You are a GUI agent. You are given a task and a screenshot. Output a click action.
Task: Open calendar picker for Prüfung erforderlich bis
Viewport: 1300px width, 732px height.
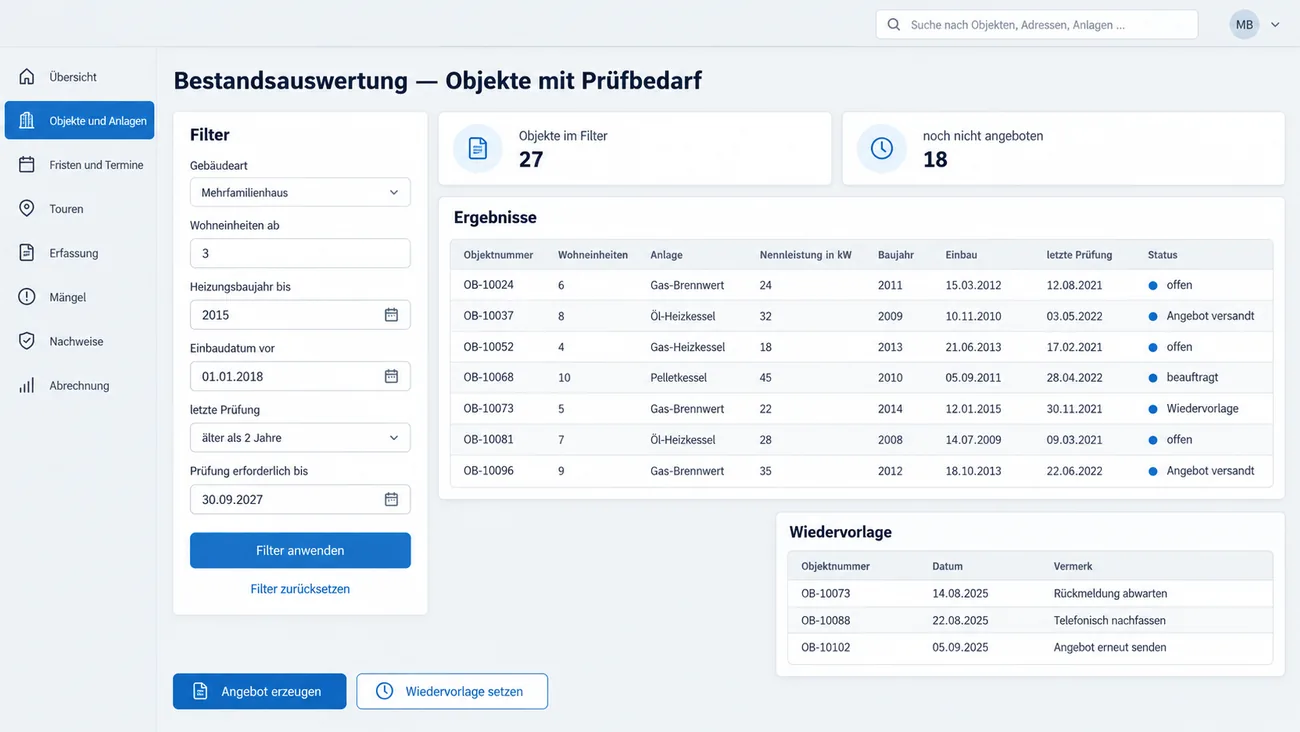click(391, 499)
